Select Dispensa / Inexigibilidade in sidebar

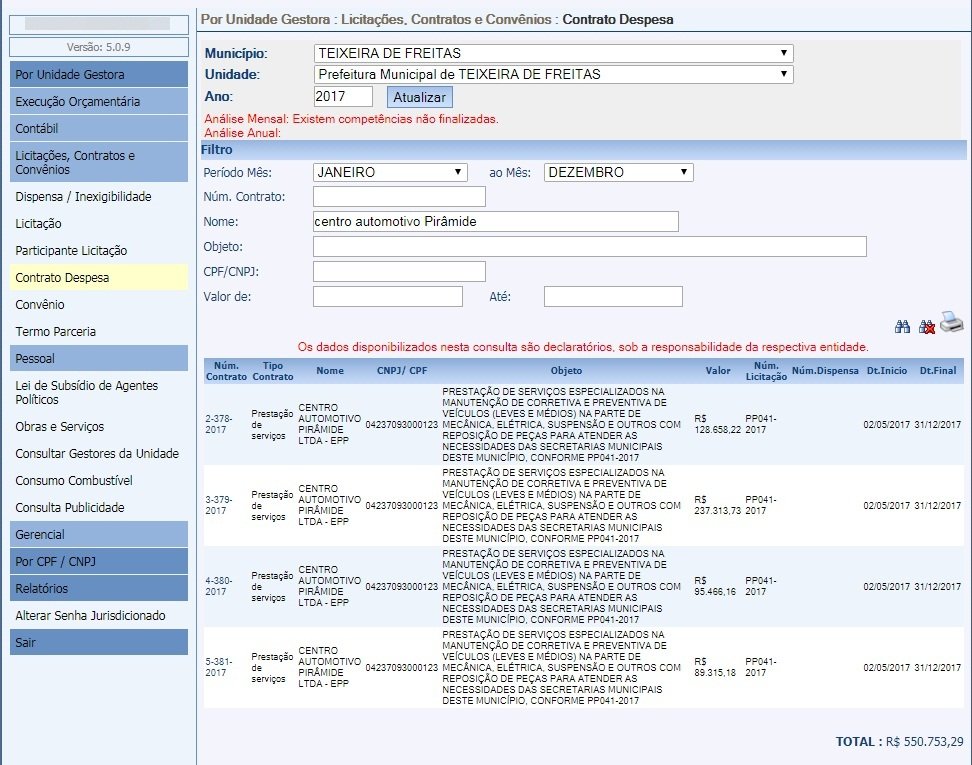click(83, 197)
